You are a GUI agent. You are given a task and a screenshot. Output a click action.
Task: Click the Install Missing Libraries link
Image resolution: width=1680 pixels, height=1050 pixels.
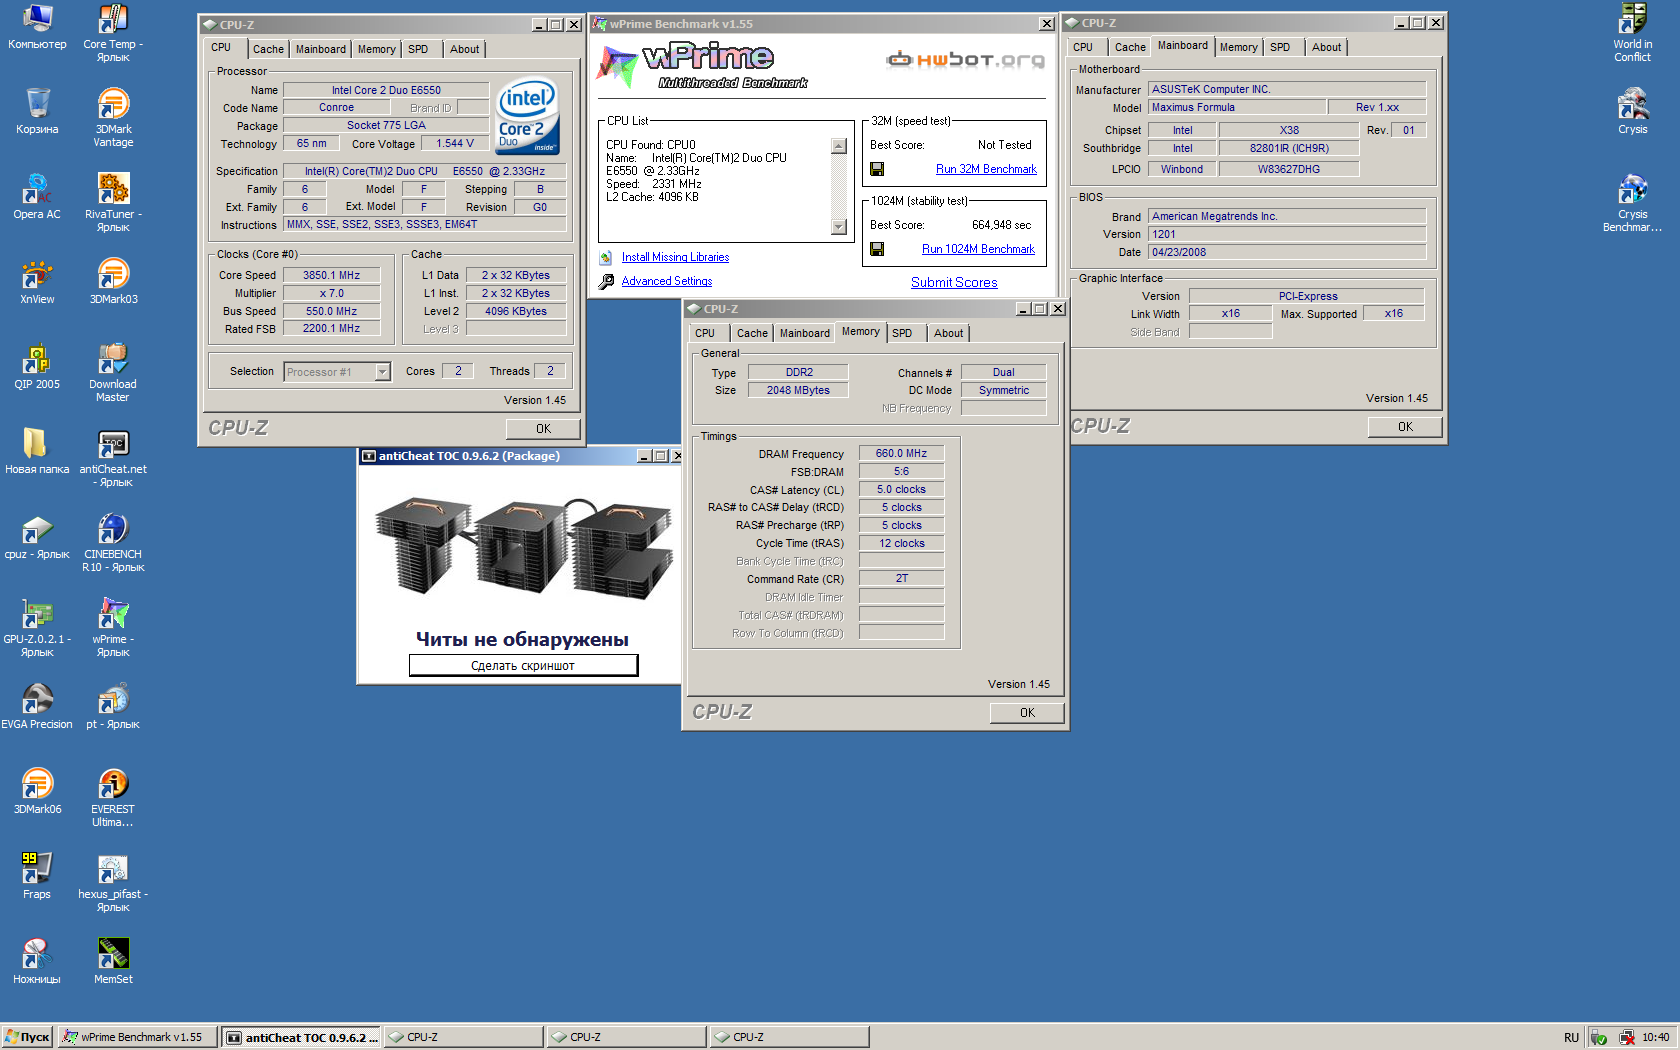(x=675, y=257)
